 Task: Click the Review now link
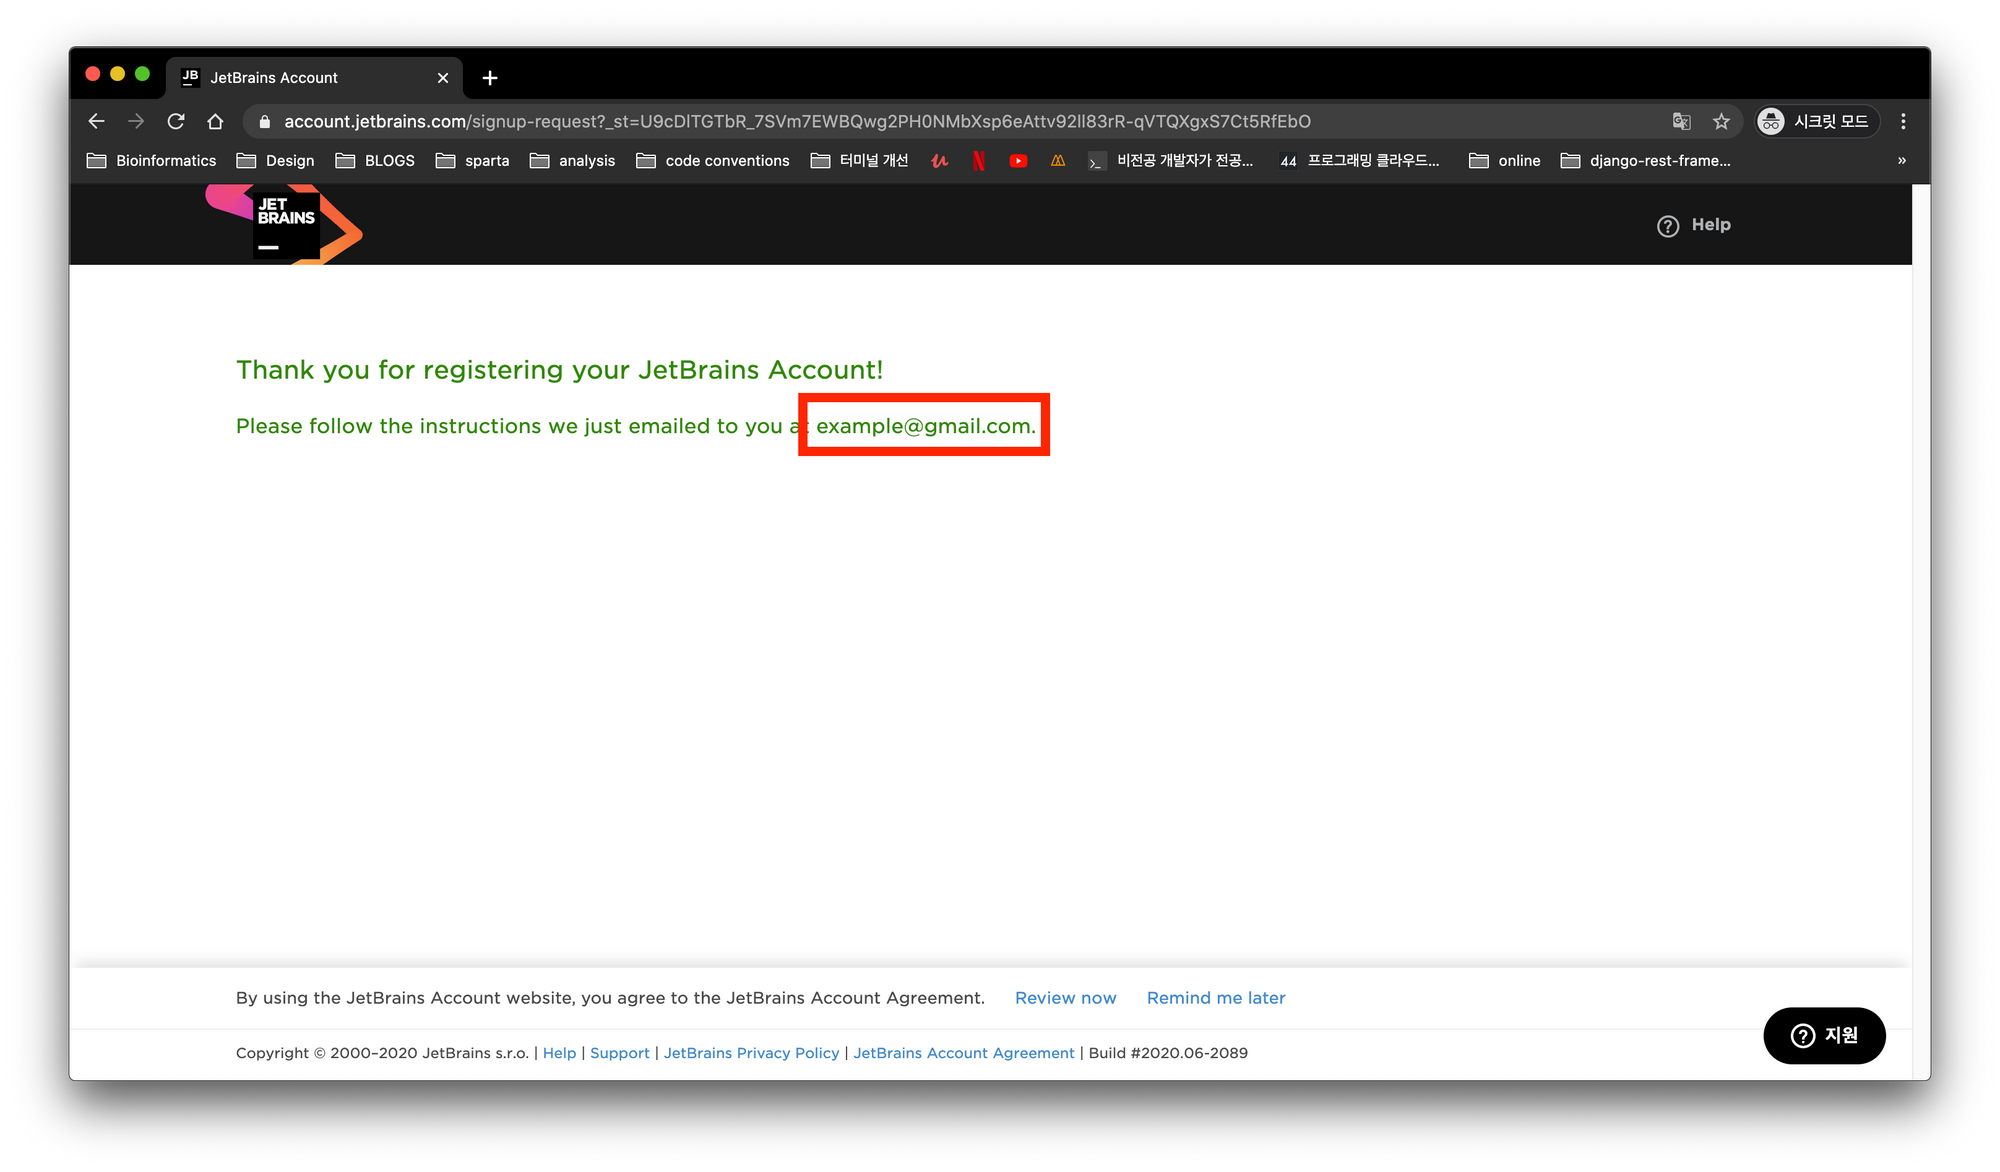pos(1065,997)
